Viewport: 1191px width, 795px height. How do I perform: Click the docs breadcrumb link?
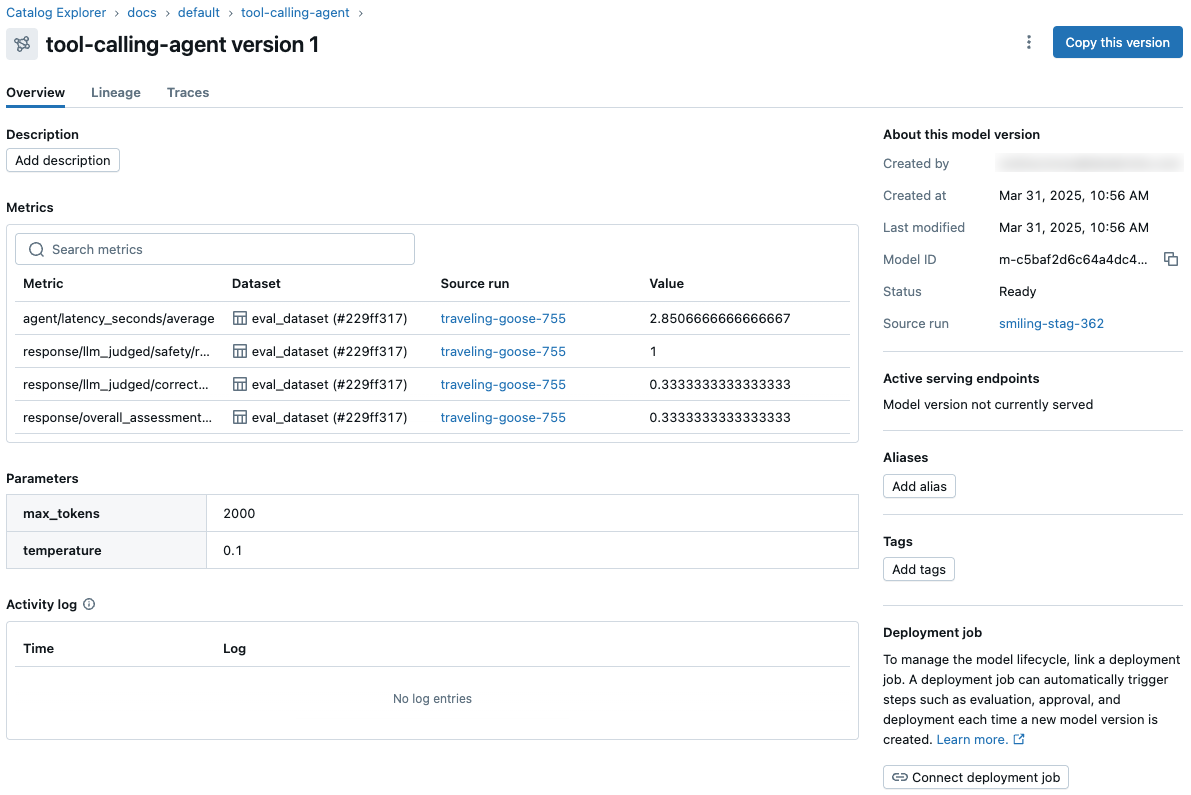pyautogui.click(x=142, y=12)
